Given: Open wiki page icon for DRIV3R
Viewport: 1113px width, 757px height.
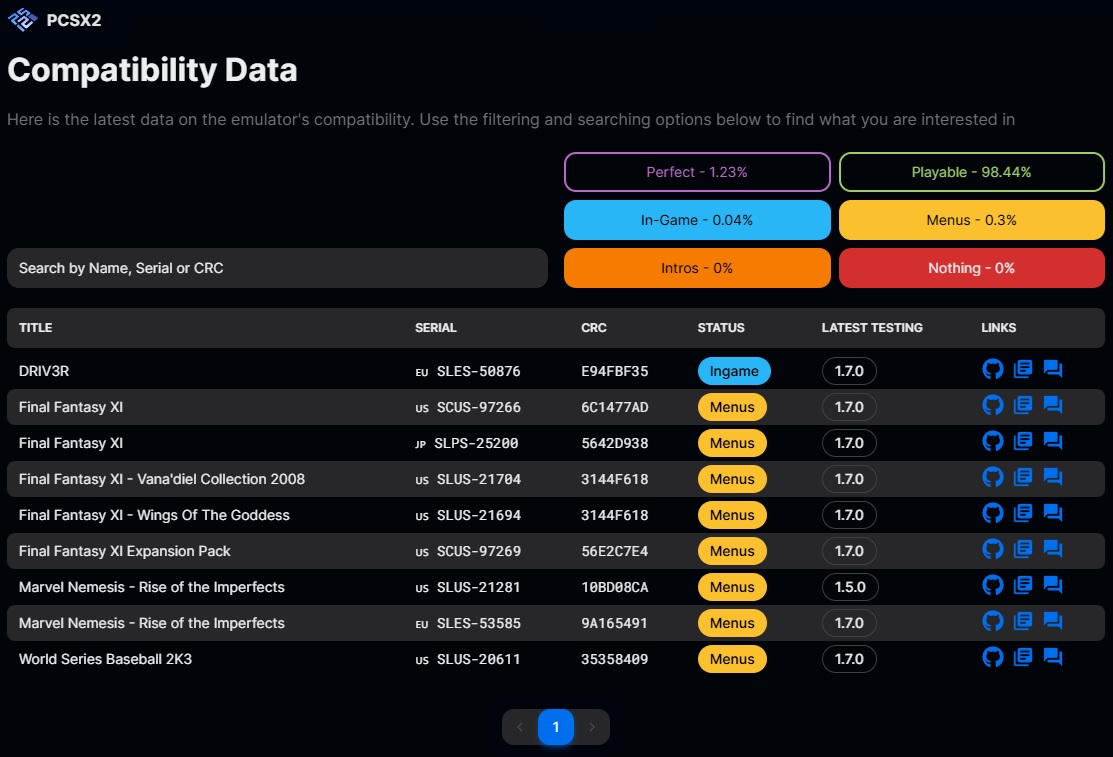Looking at the screenshot, I should [x=1022, y=370].
